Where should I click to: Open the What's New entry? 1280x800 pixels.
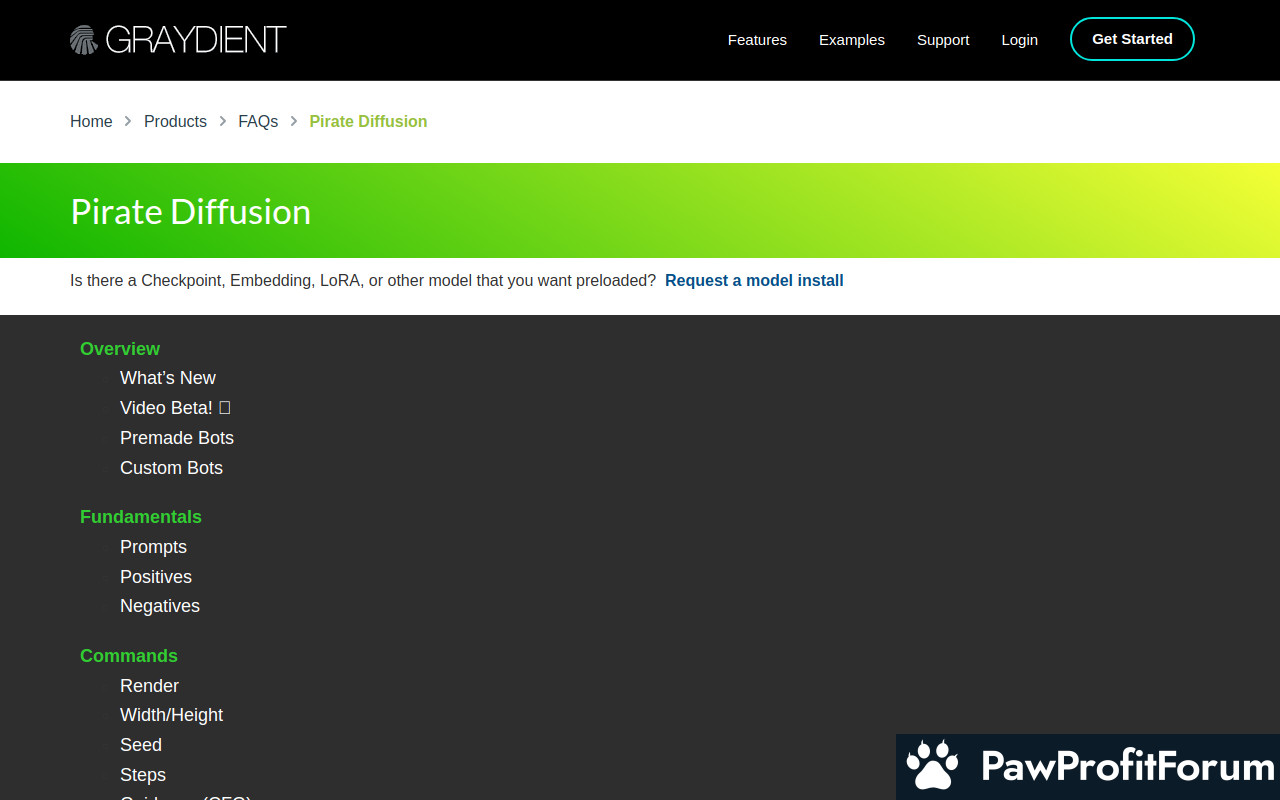pos(168,378)
